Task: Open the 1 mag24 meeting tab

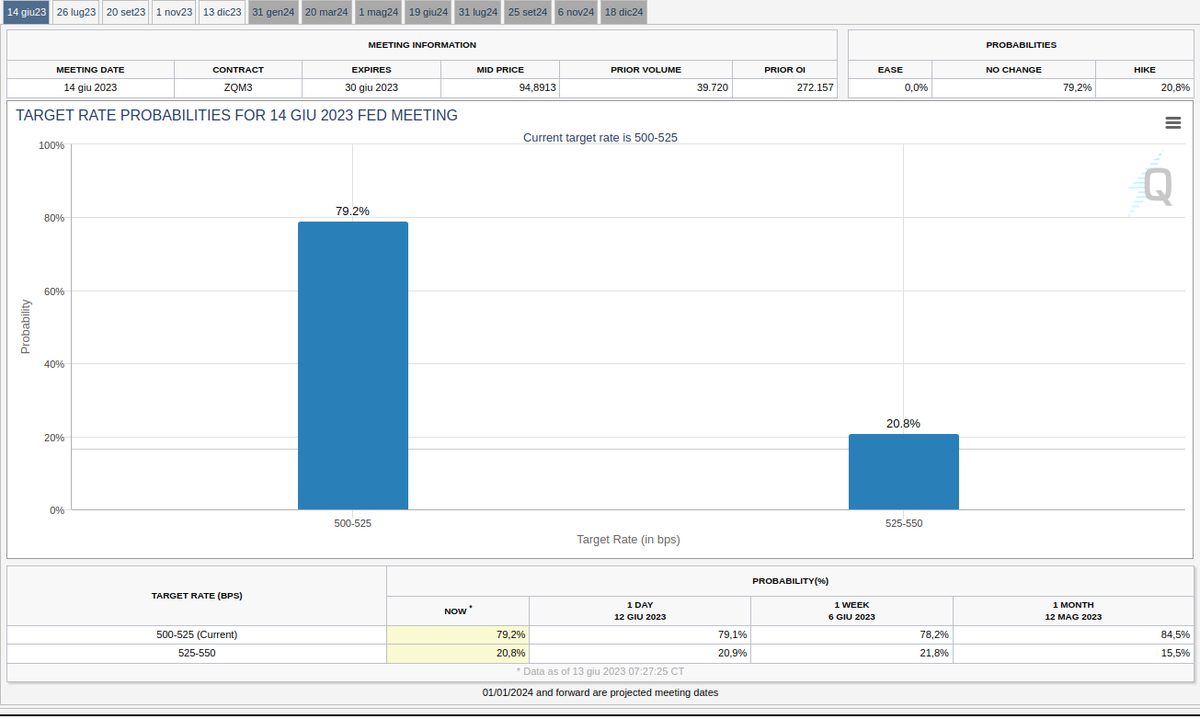Action: 379,12
